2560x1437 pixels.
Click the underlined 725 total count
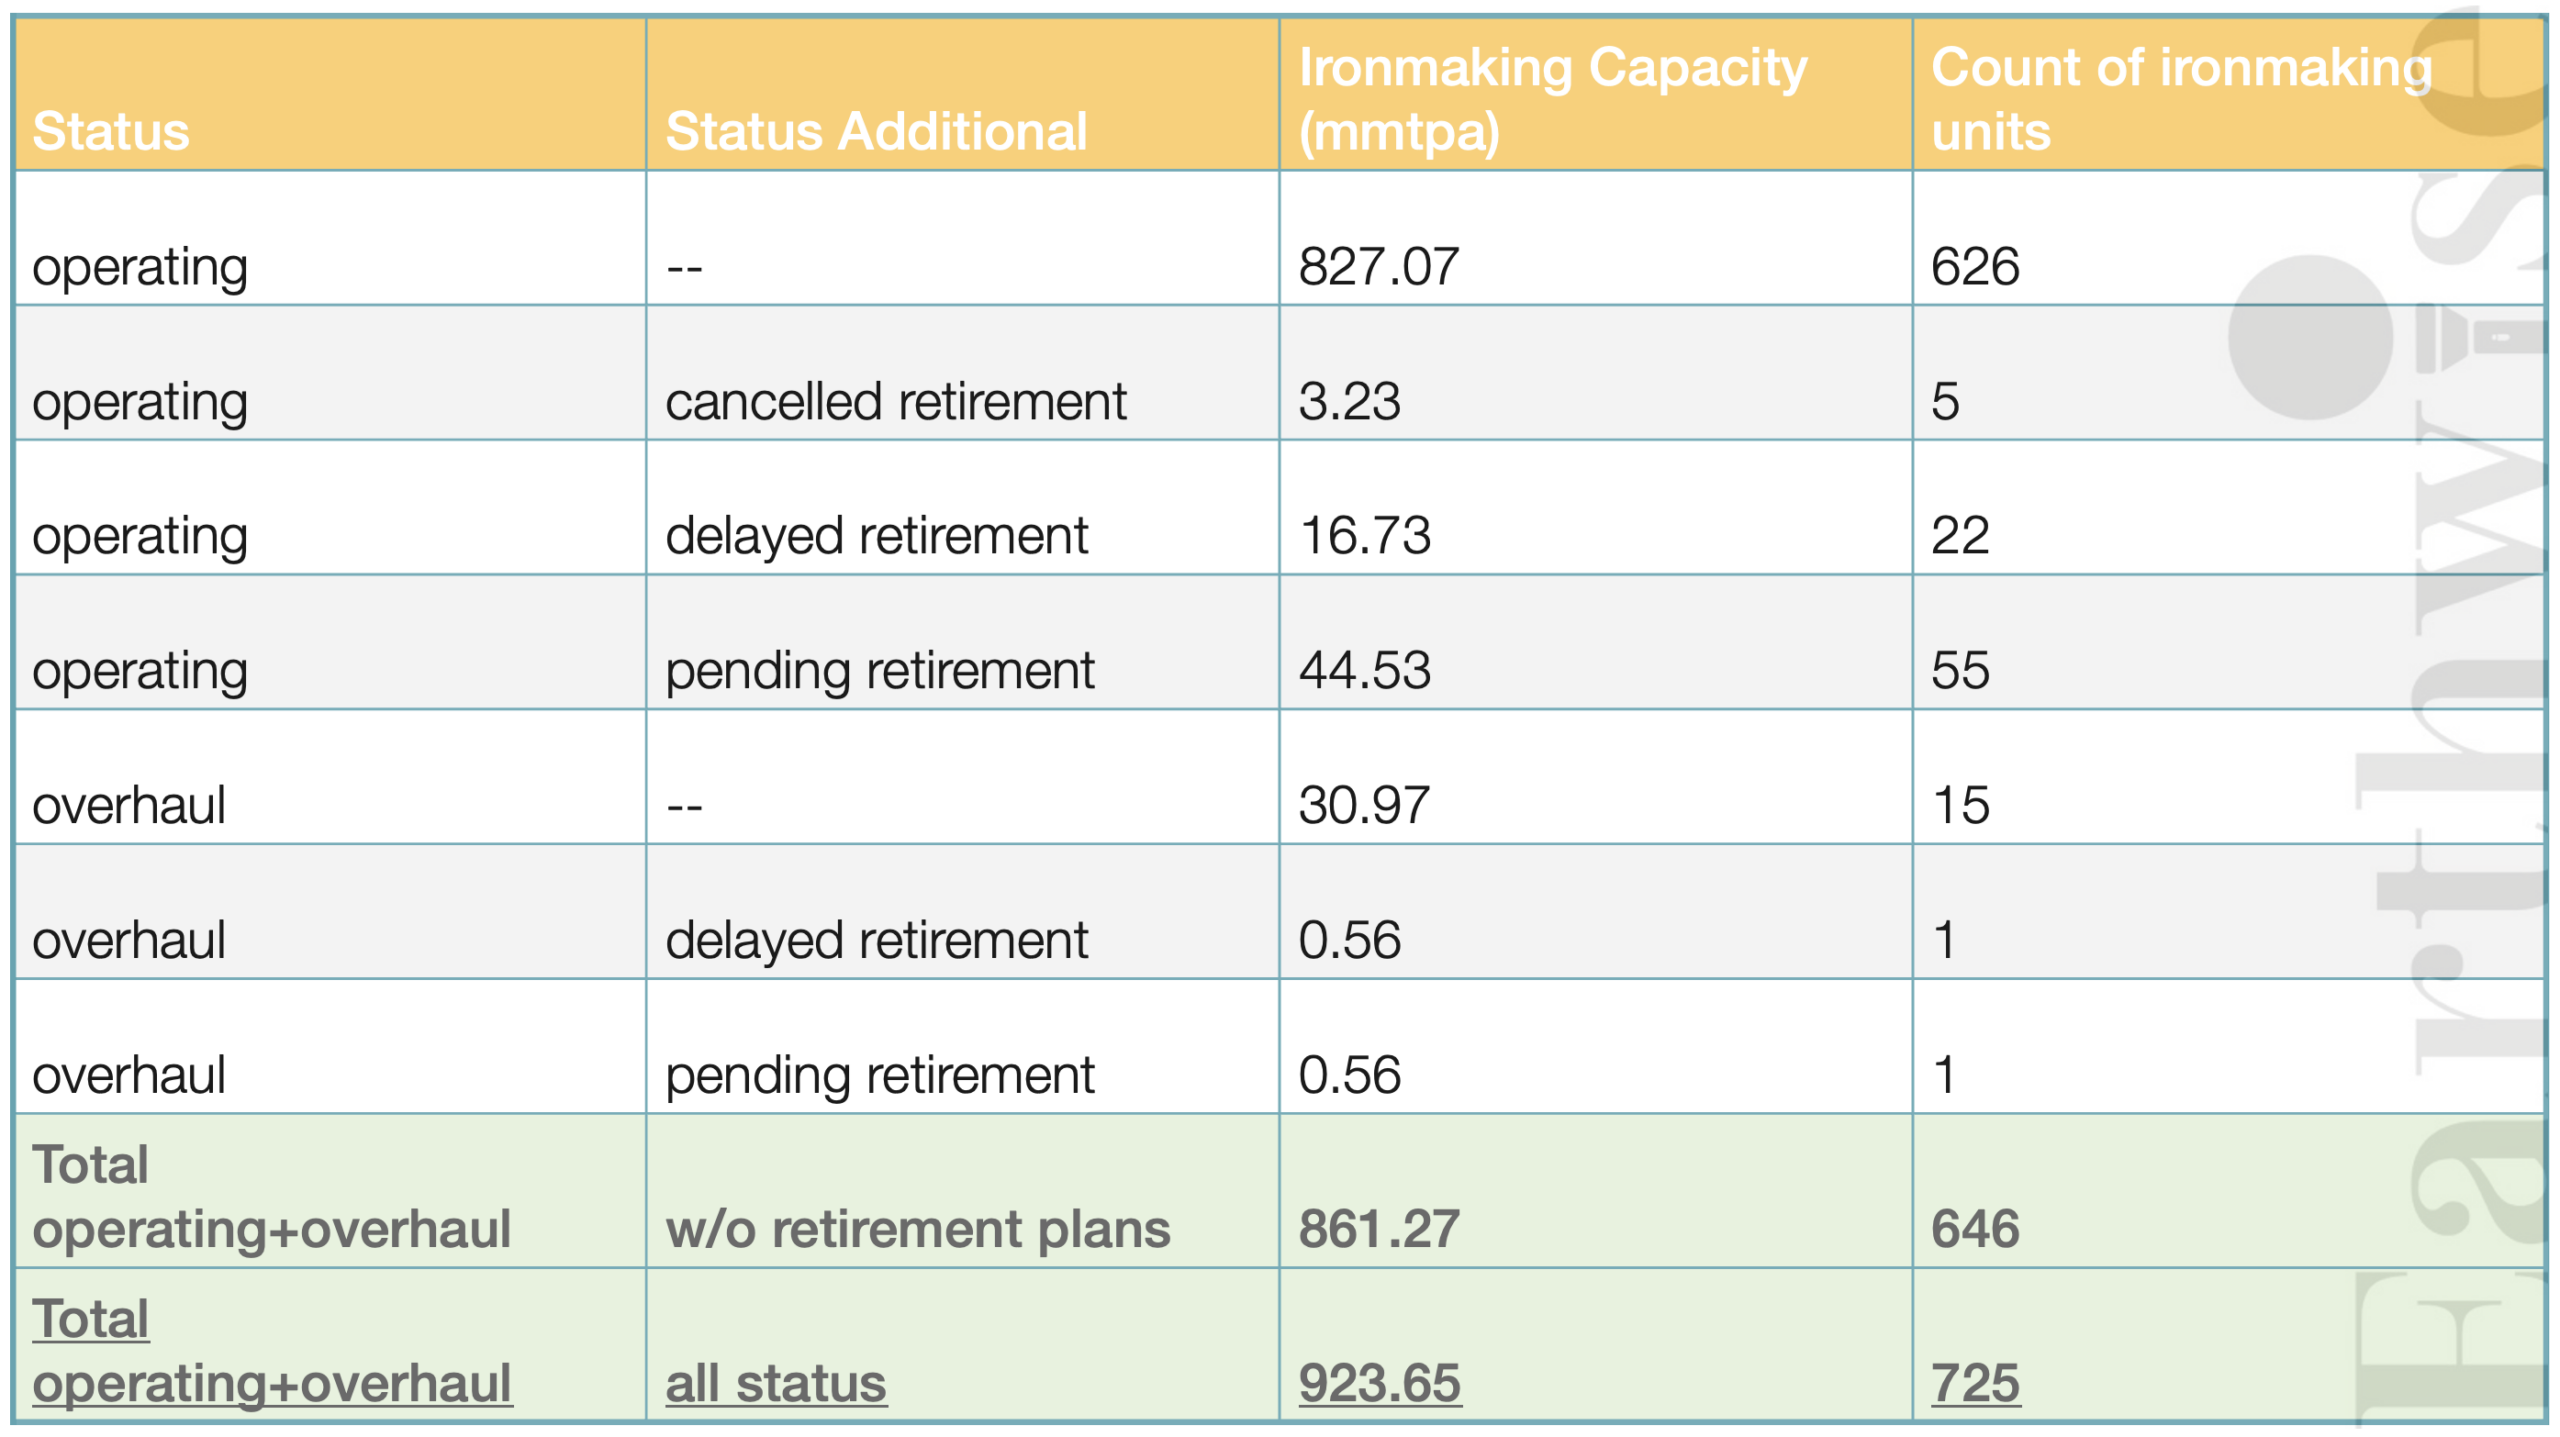coord(1975,1384)
